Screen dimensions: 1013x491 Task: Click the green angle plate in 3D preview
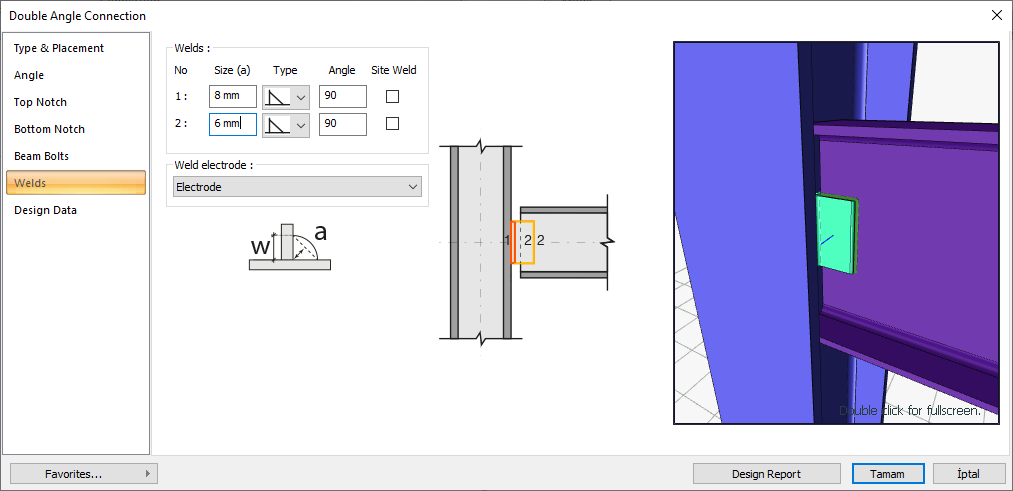[x=836, y=233]
